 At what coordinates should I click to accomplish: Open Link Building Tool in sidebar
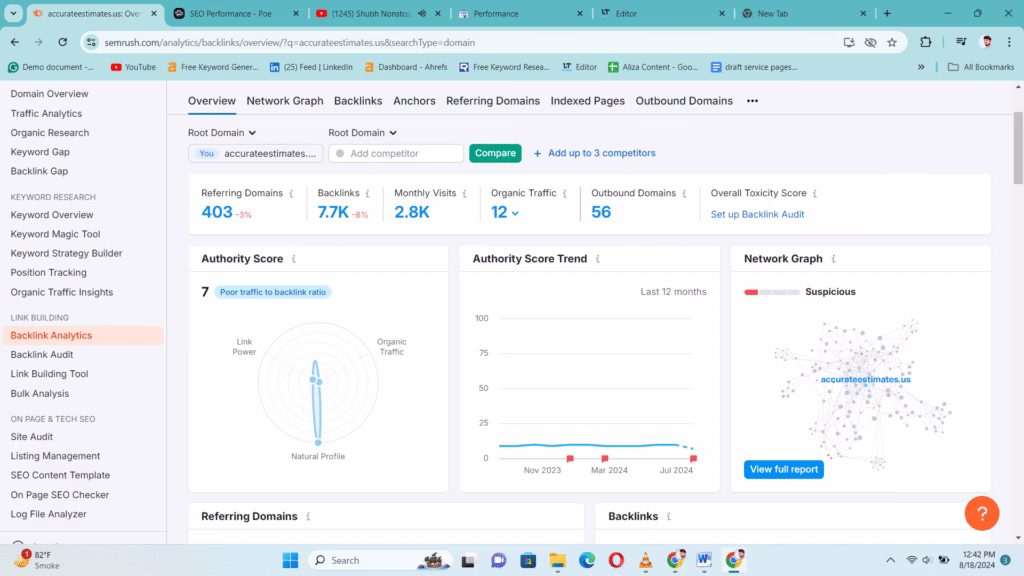(49, 374)
